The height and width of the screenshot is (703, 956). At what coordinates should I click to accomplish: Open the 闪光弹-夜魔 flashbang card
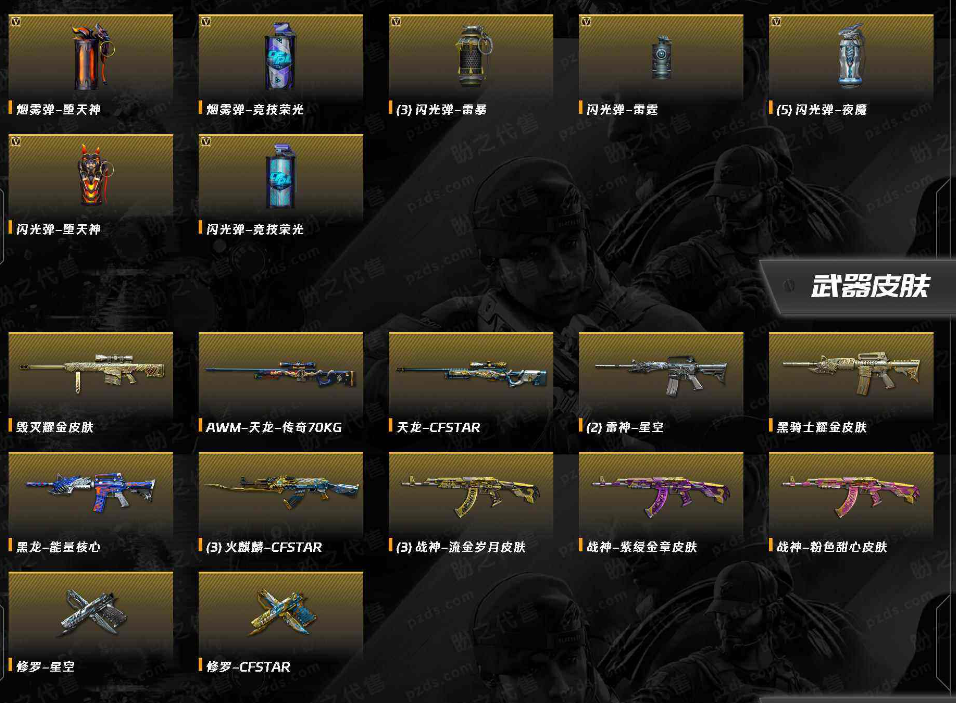(852, 65)
